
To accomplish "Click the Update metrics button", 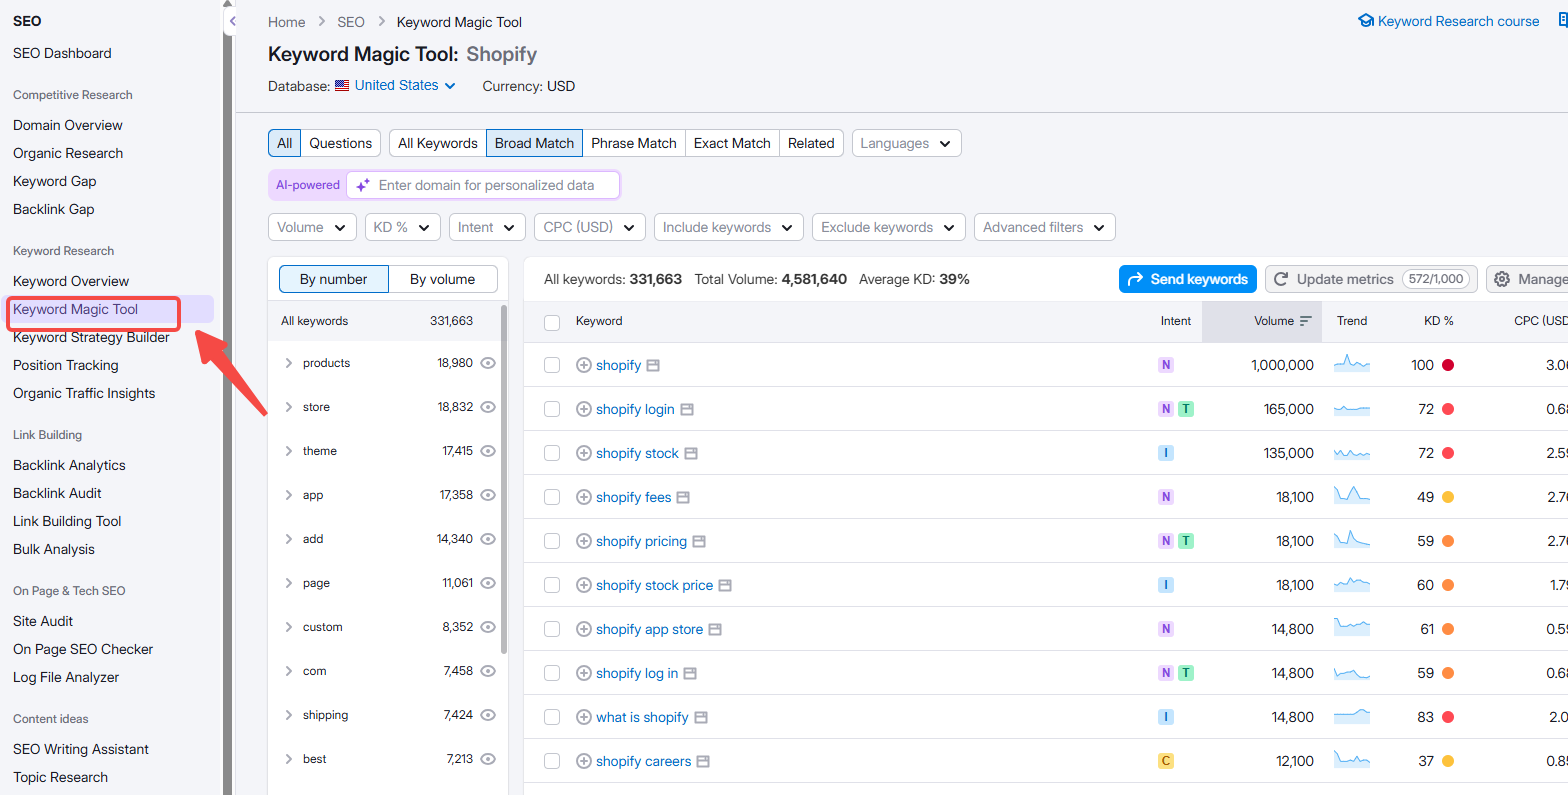I will [1371, 279].
